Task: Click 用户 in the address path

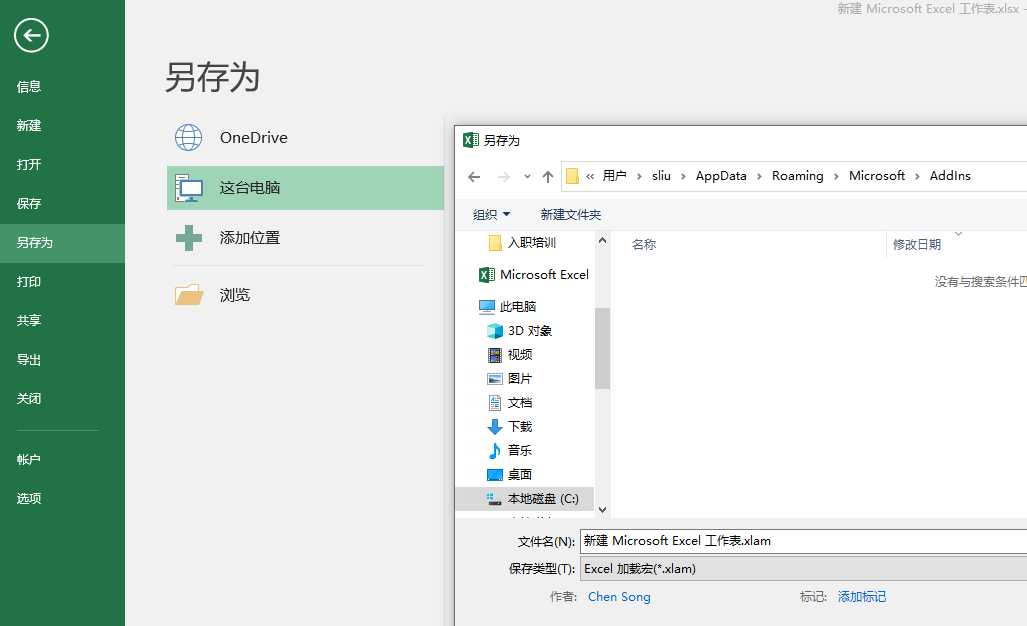Action: coord(614,176)
